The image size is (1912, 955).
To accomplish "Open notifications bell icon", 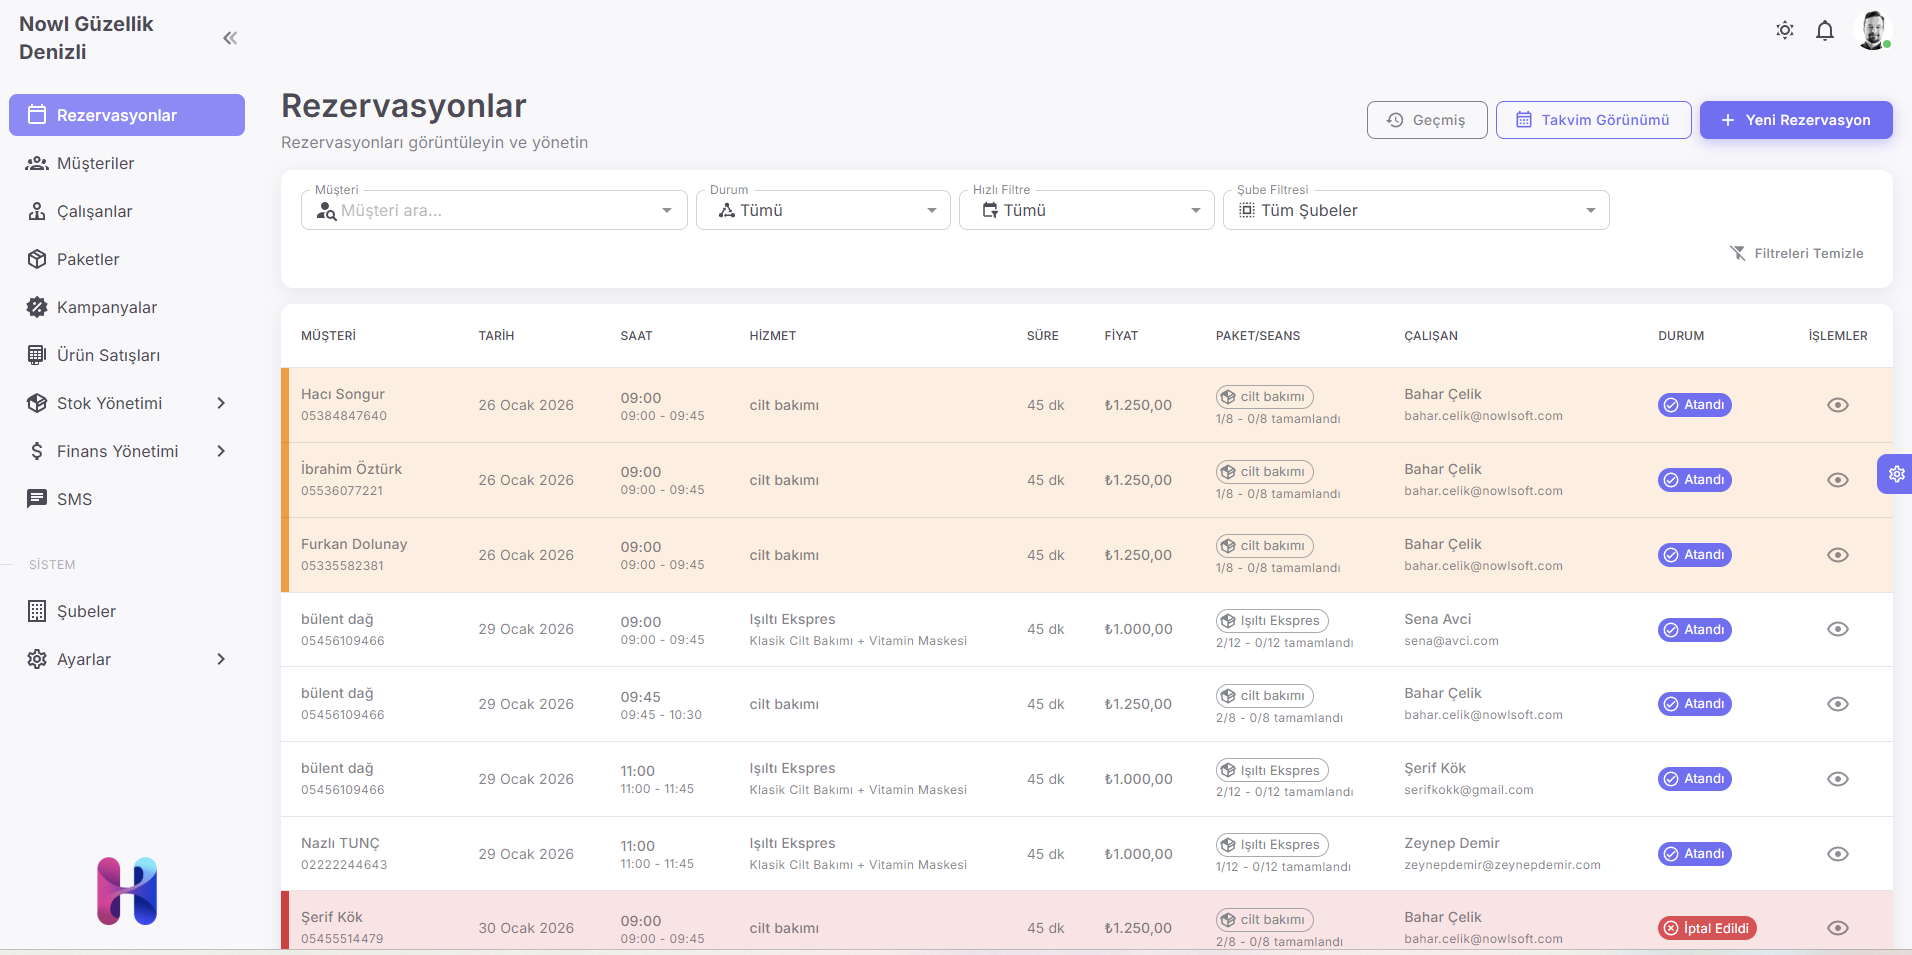I will pyautogui.click(x=1824, y=31).
